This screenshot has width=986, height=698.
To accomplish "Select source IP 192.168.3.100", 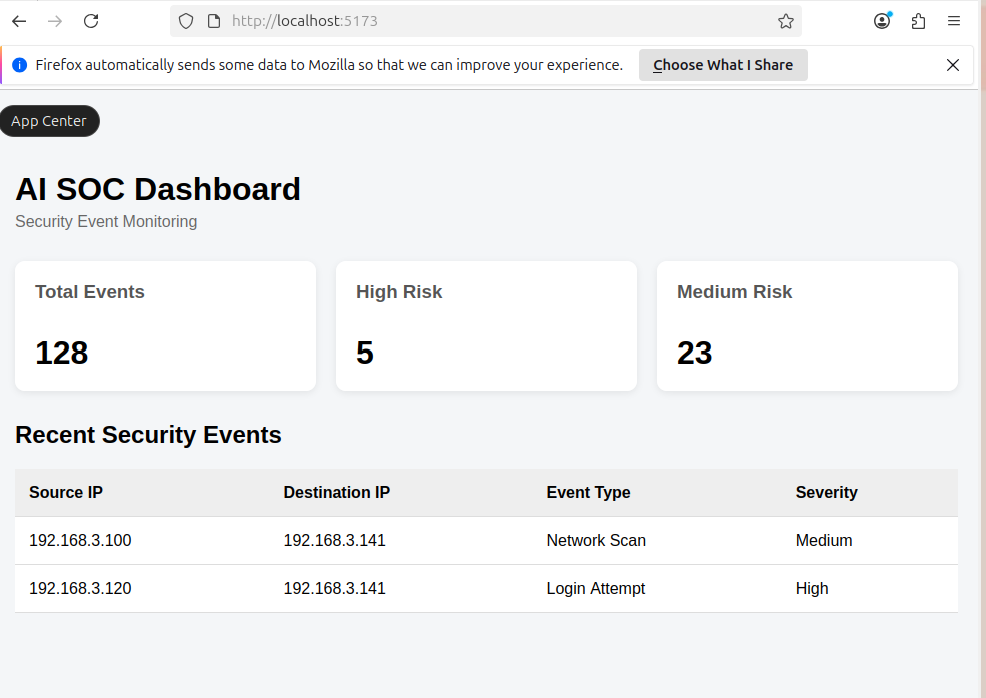I will click(x=80, y=540).
